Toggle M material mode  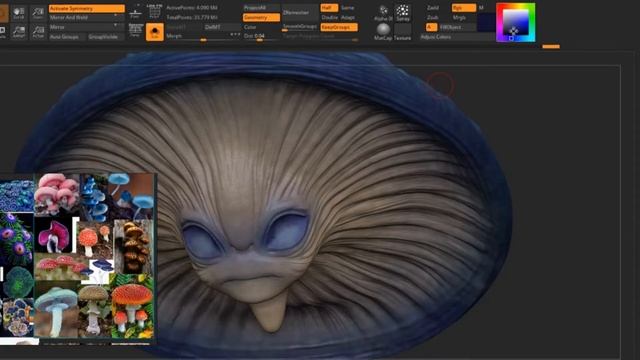pyautogui.click(x=481, y=8)
